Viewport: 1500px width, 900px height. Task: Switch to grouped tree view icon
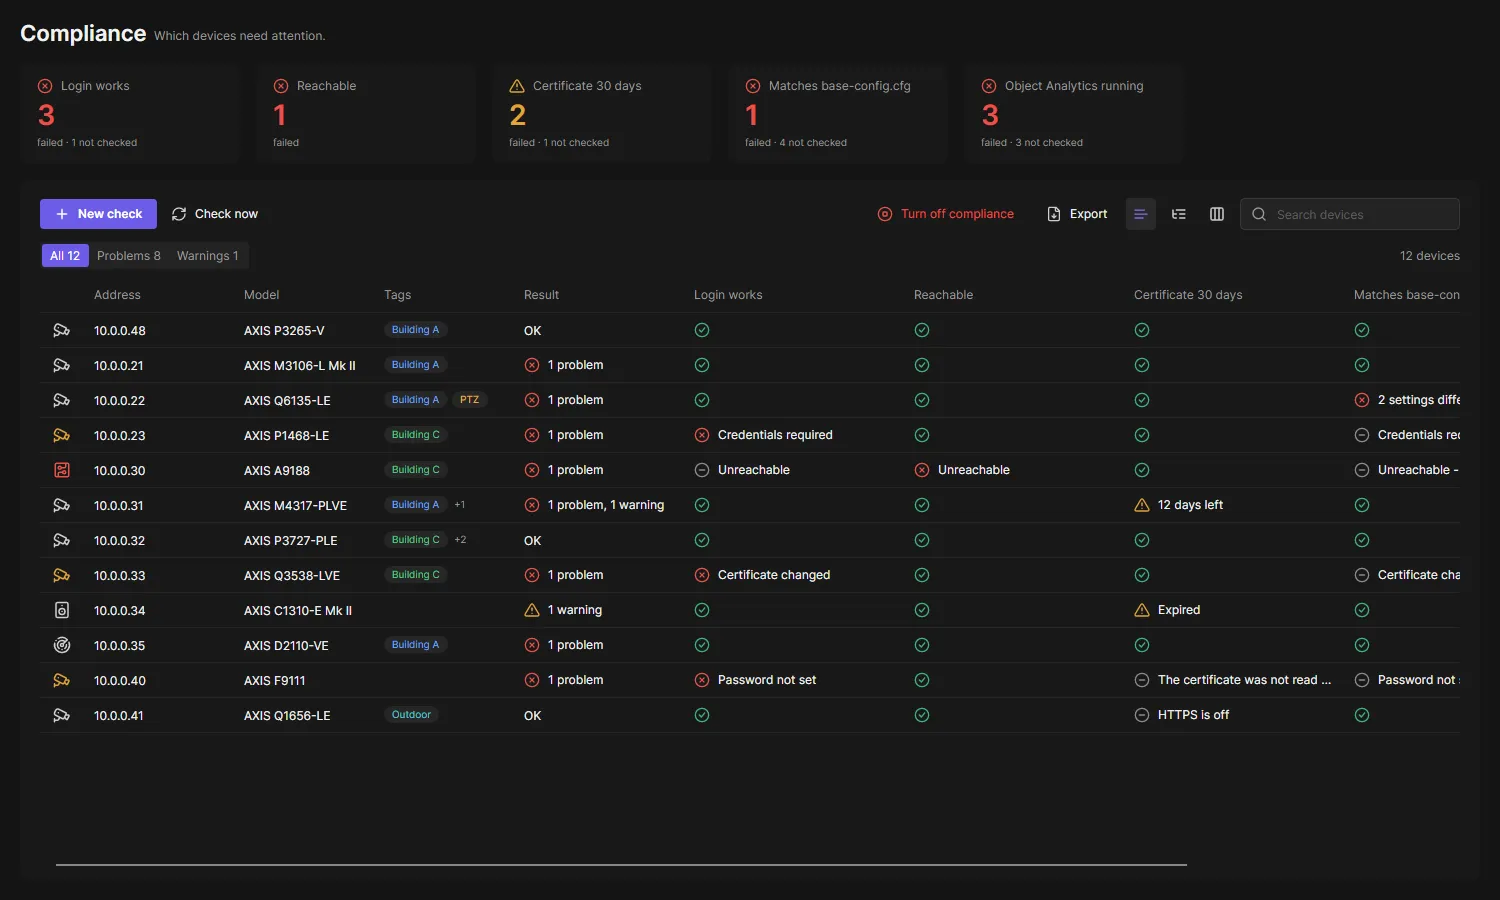[x=1179, y=214]
